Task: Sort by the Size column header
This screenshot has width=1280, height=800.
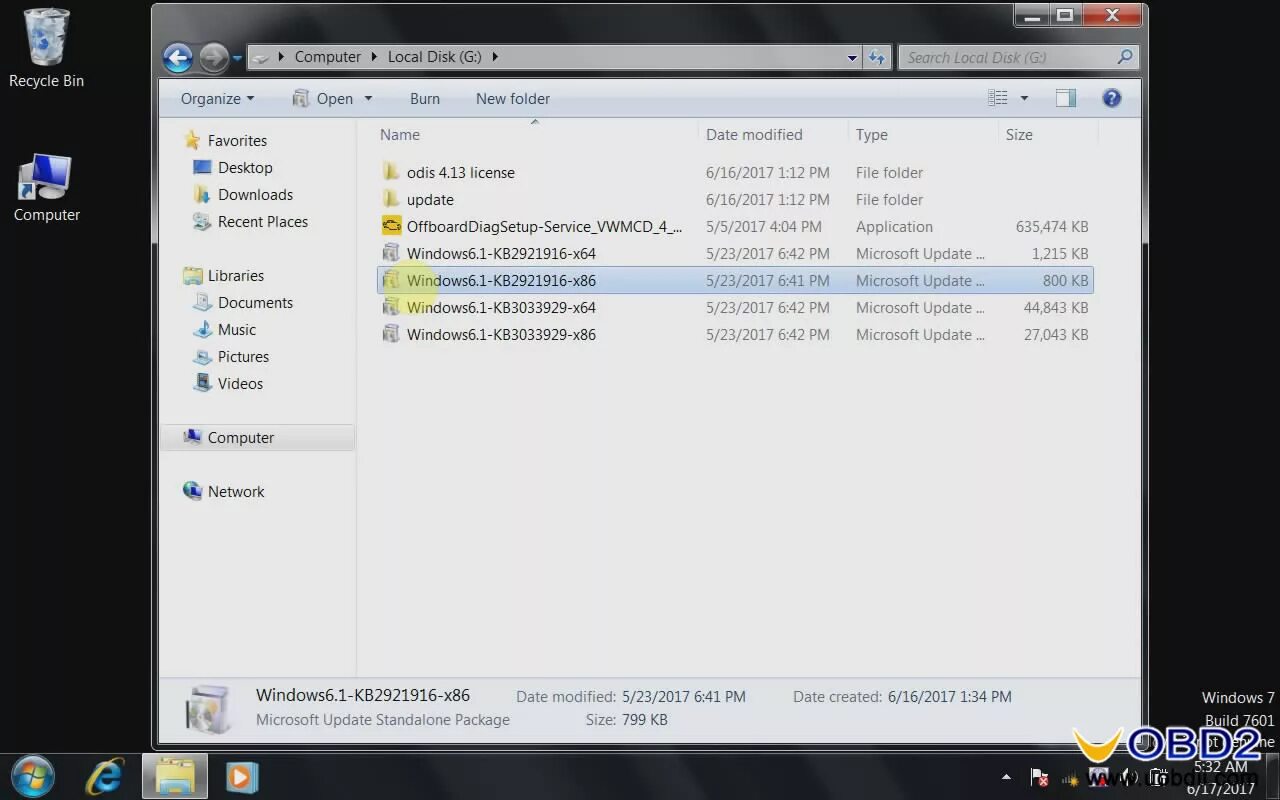Action: point(1019,135)
